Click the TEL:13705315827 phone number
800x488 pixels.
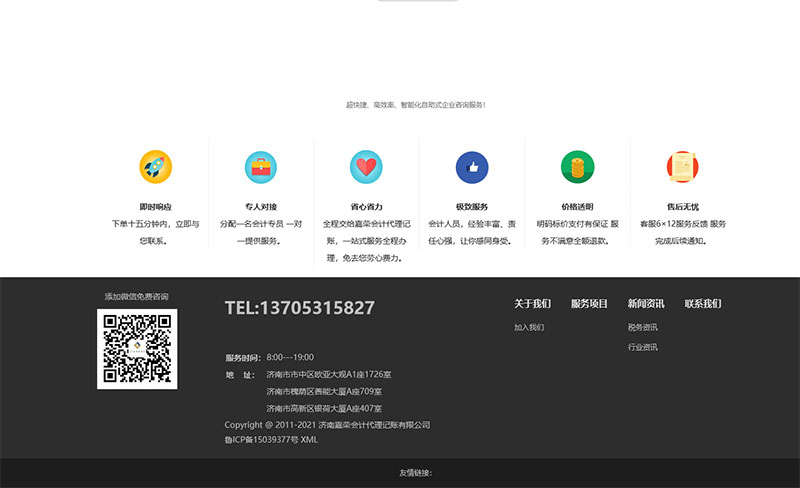[300, 308]
